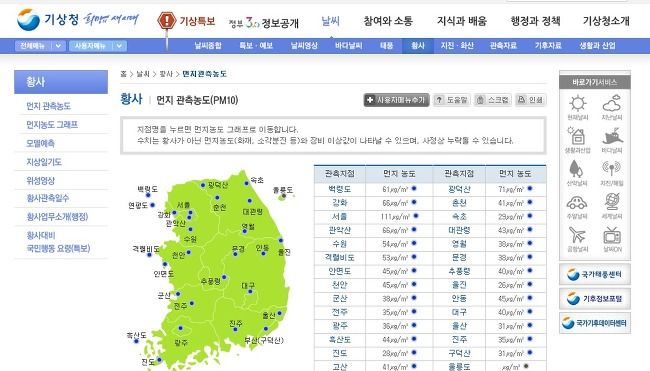Screen dimensions: 650x371
Task: Click 광덕산 station name in table
Action: coord(459,189)
